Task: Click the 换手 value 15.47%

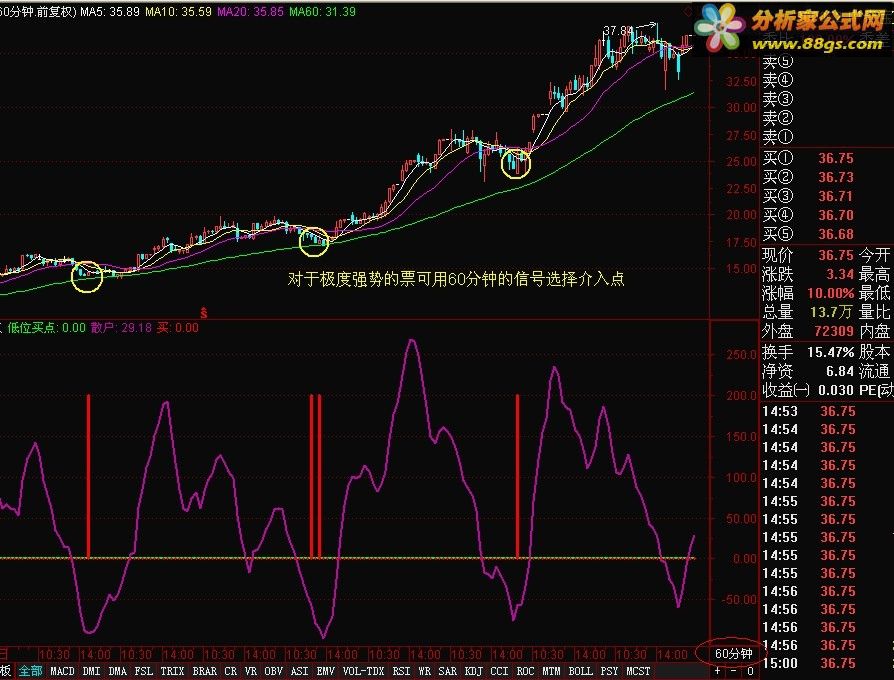Action: coord(831,352)
